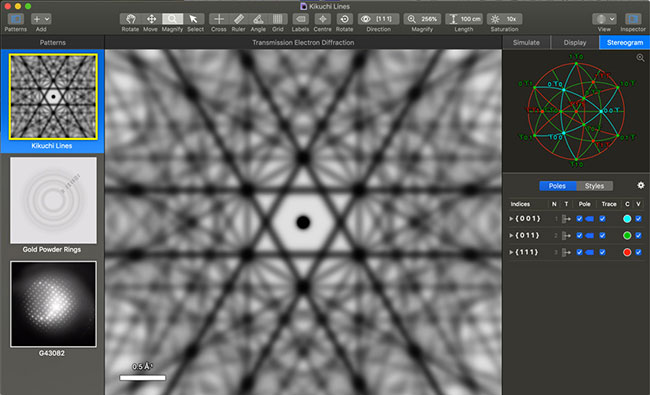650x395 pixels.
Task: Switch to the Styles segment button
Action: pos(594,186)
